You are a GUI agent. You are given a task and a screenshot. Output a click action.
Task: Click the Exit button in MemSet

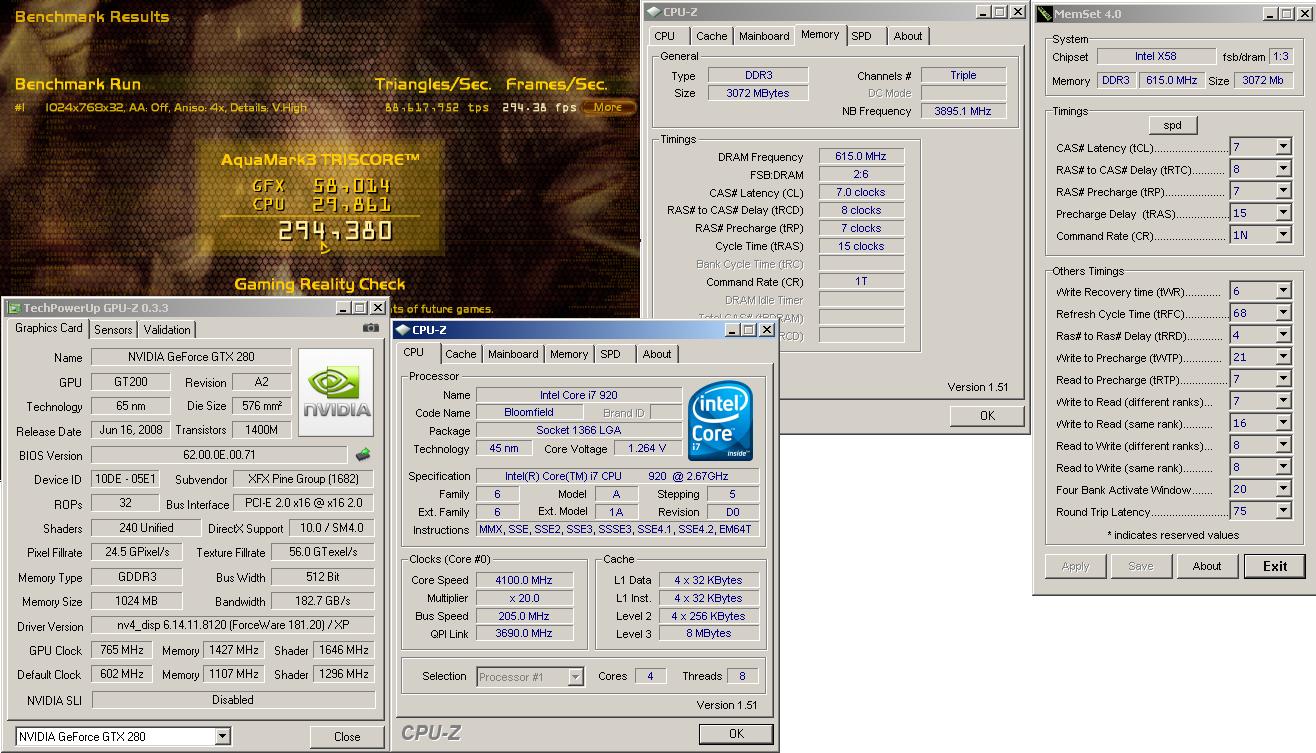(1275, 566)
